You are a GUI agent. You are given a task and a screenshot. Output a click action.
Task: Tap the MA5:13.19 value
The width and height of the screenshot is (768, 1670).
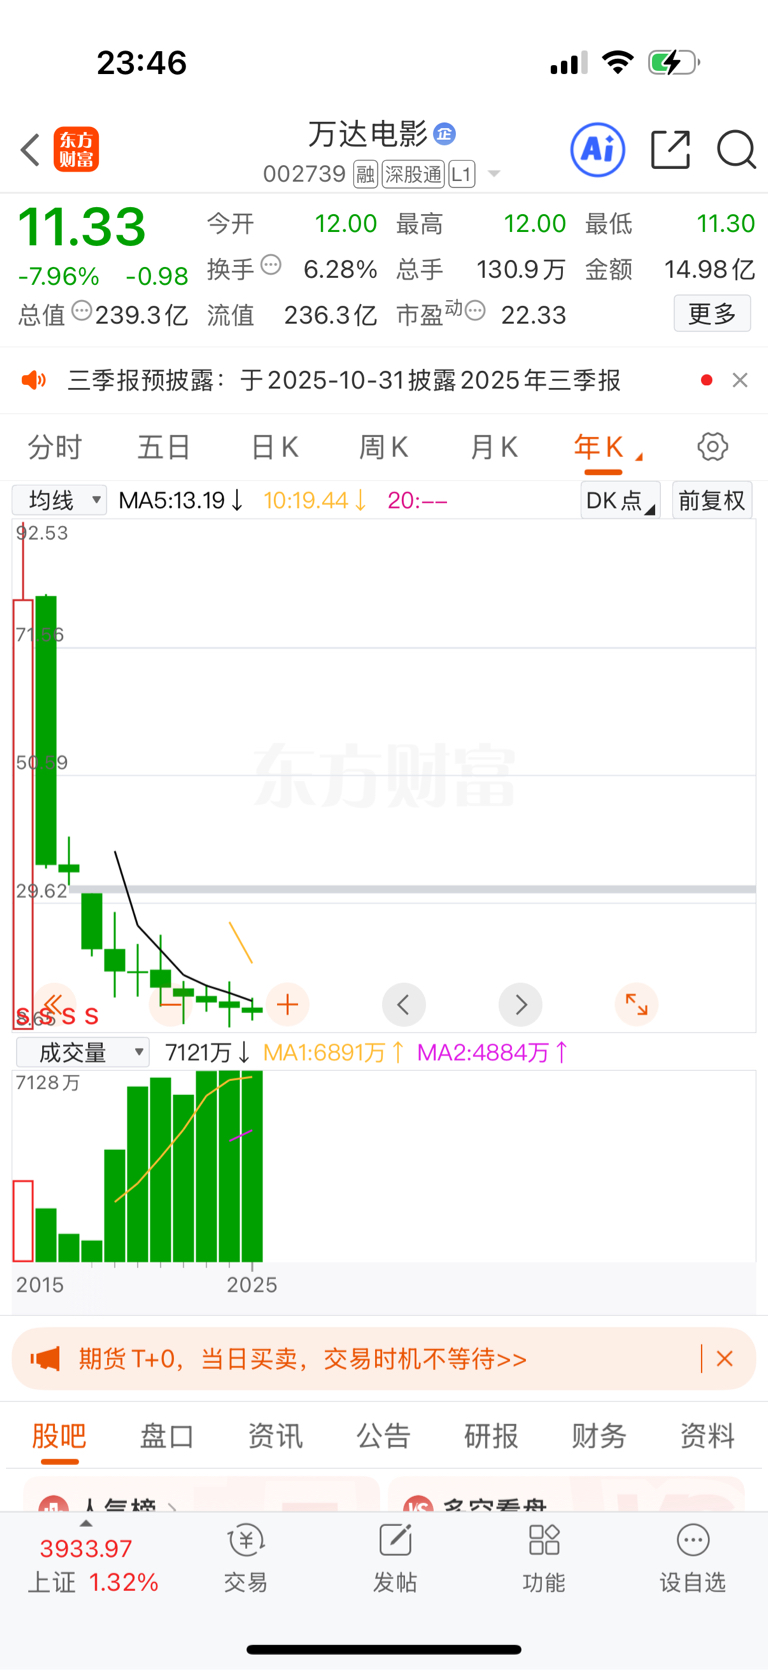point(181,500)
